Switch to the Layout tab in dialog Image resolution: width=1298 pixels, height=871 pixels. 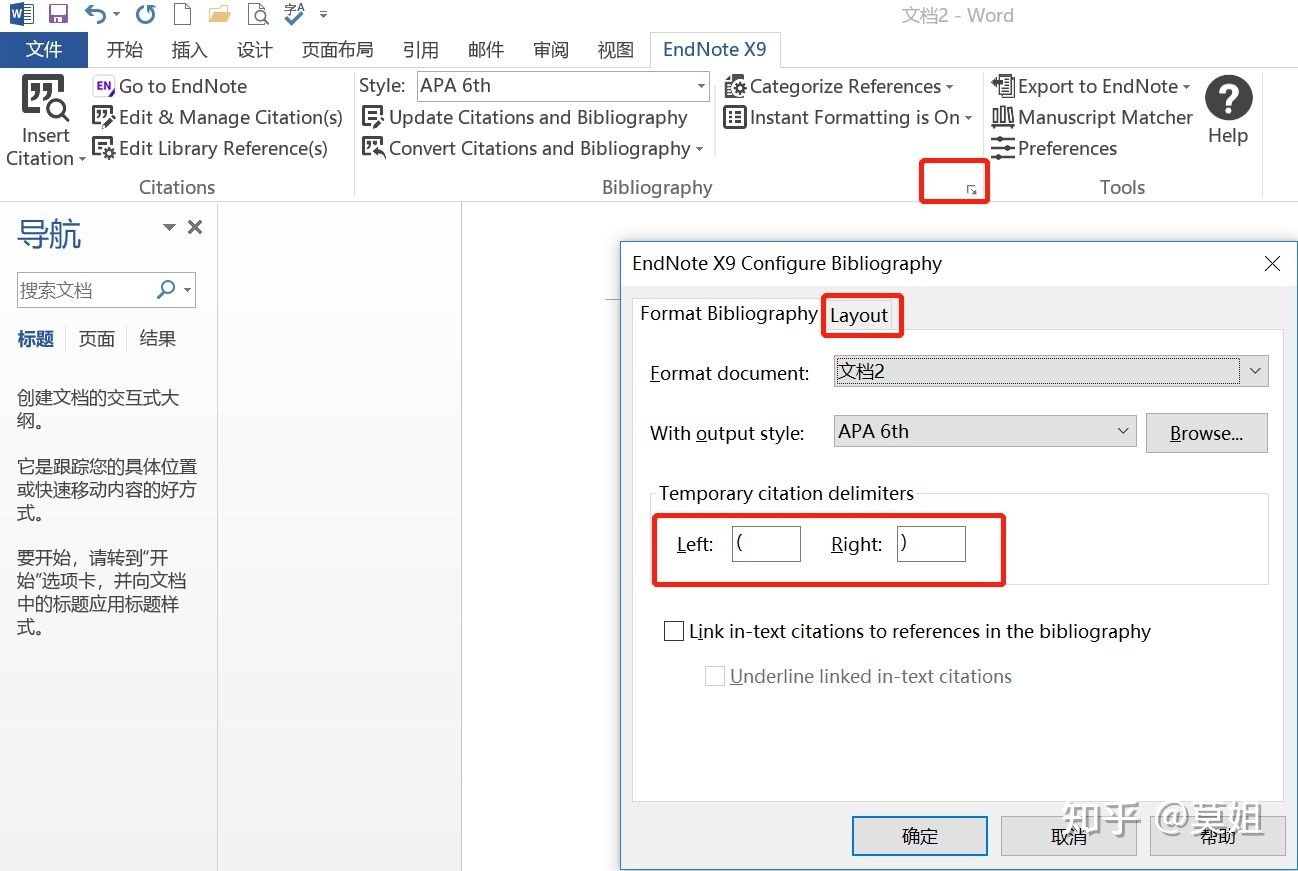[859, 316]
